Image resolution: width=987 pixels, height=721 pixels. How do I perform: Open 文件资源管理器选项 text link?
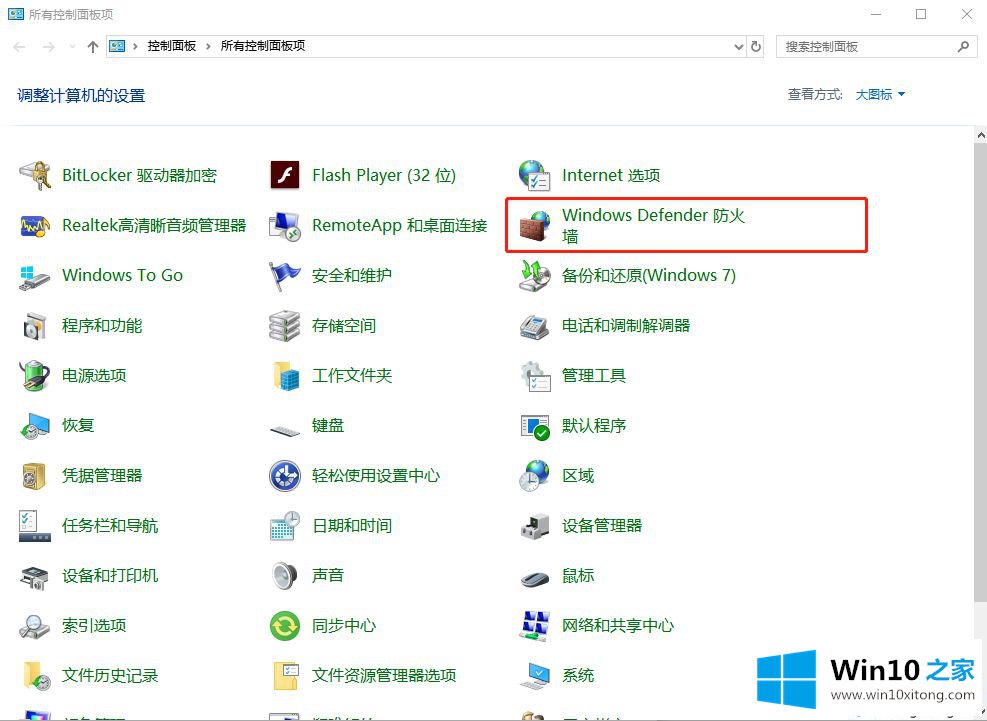384,676
